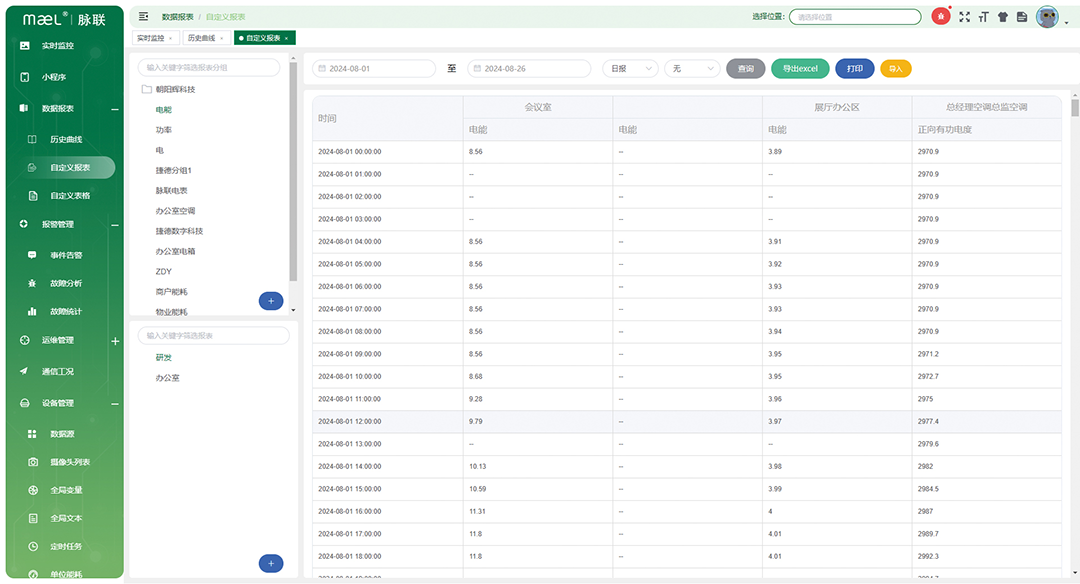Click the shirt-shaped theme icon

pyautogui.click(x=1003, y=17)
